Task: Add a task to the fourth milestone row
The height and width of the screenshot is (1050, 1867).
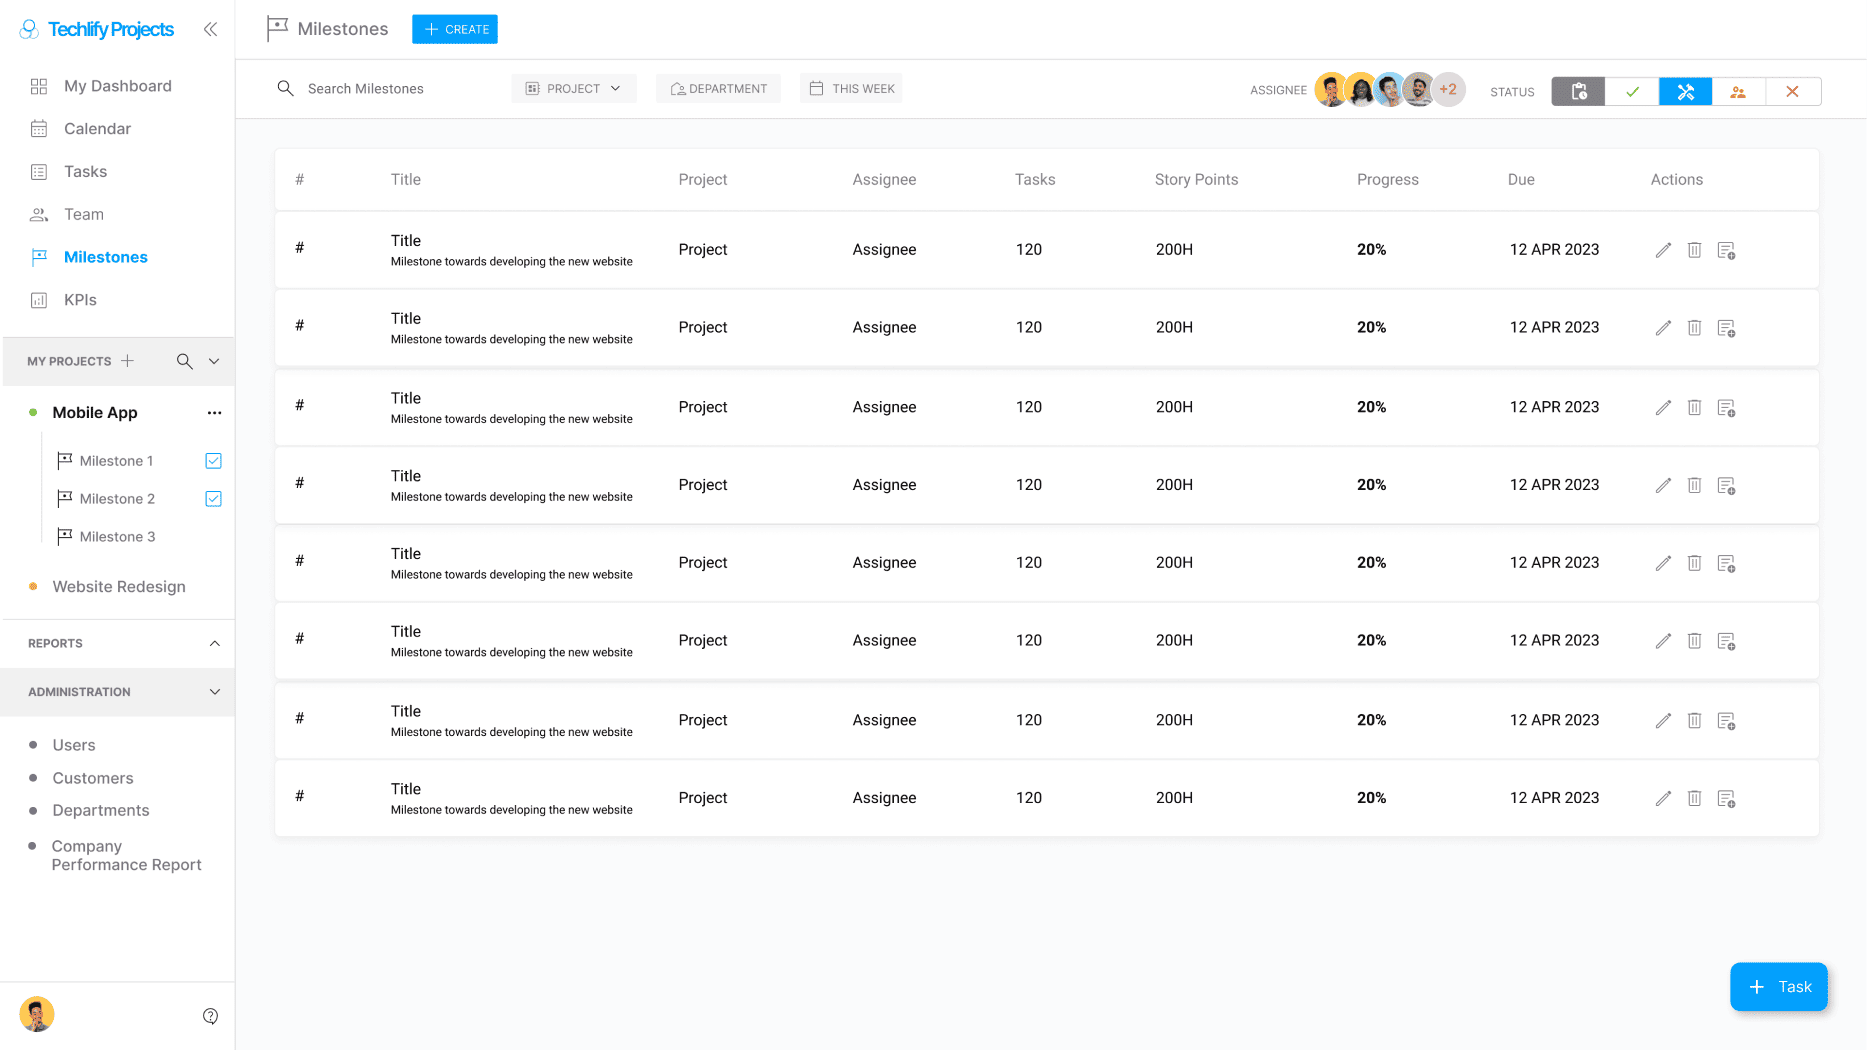Action: [1726, 485]
